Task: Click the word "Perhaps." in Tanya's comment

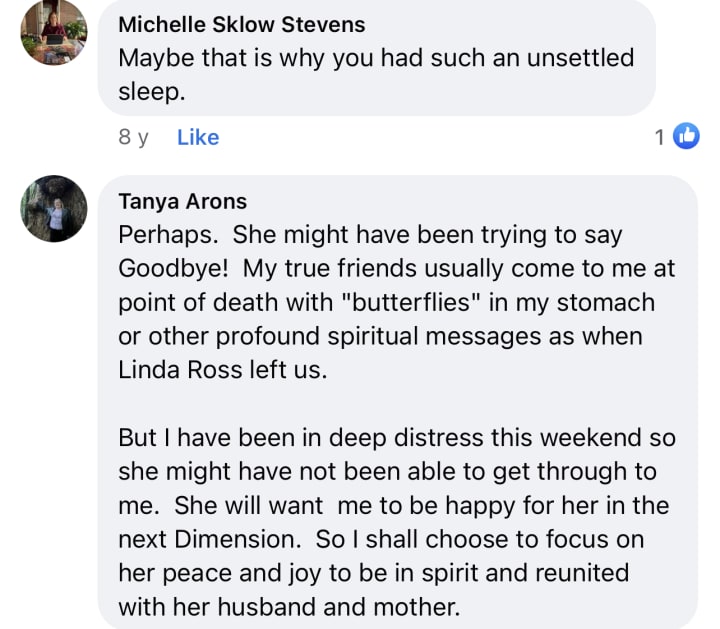Action: (x=163, y=235)
